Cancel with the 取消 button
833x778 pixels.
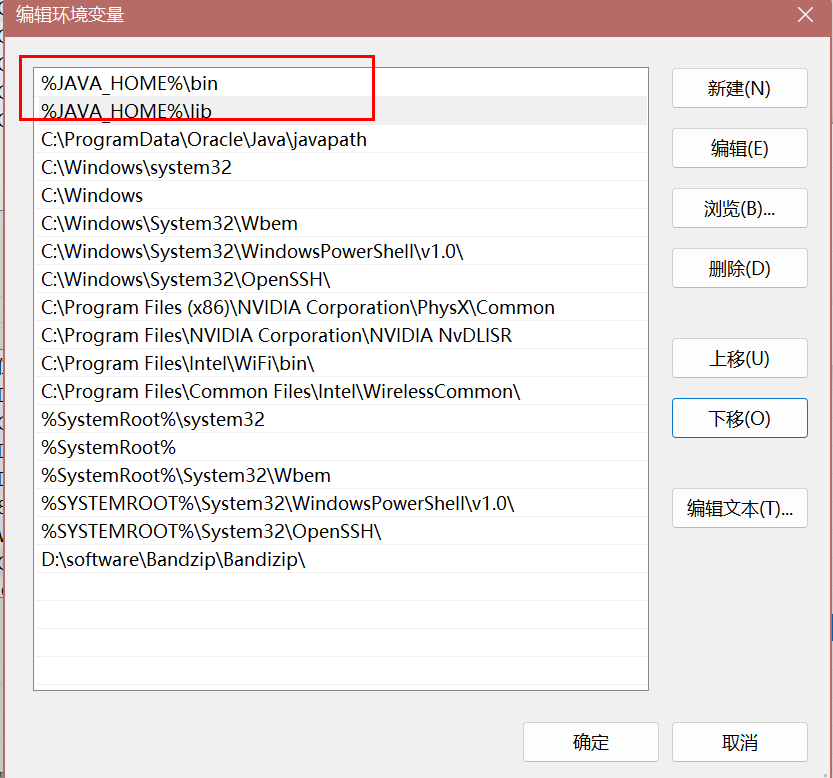(740, 742)
